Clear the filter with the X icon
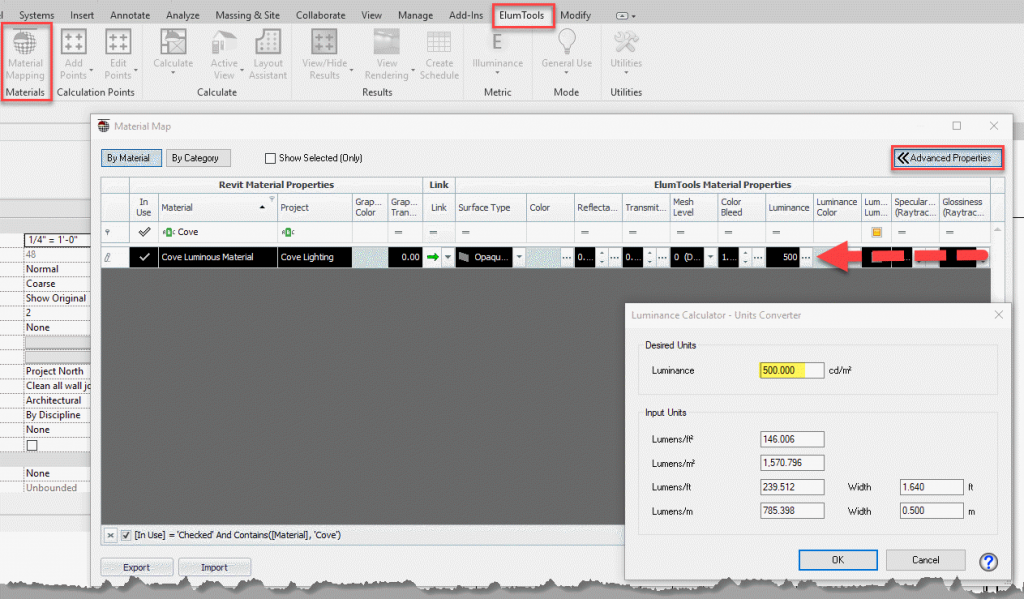Viewport: 1024px width, 599px height. tap(110, 535)
